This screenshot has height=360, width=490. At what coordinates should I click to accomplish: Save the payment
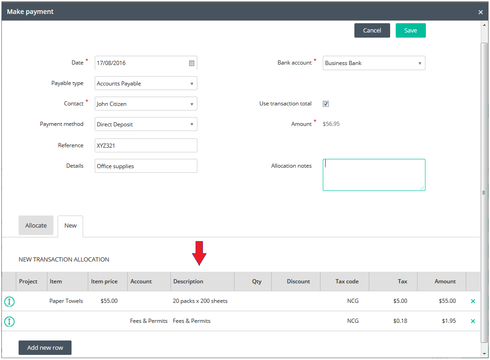411,30
